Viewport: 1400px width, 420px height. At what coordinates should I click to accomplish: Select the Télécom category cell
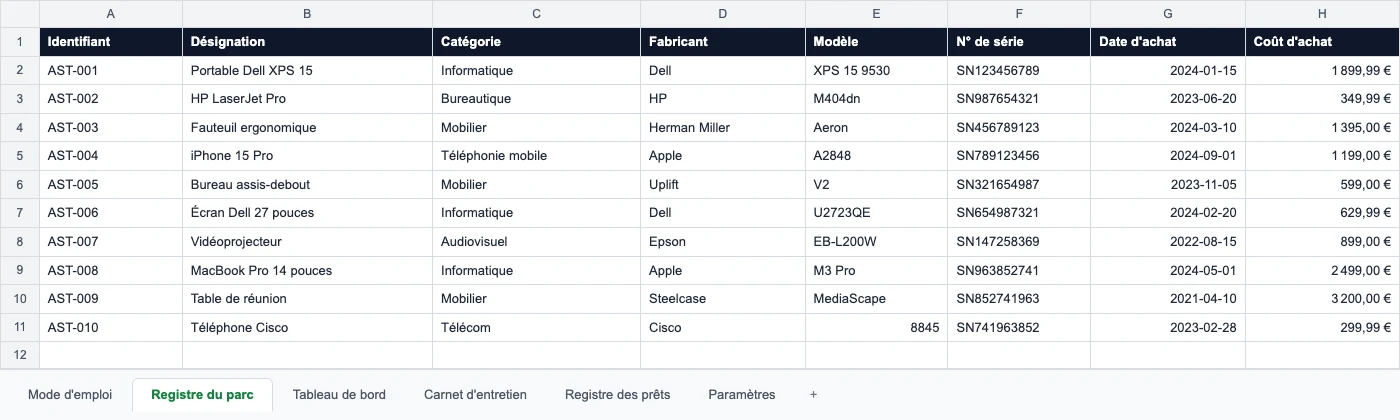537,327
